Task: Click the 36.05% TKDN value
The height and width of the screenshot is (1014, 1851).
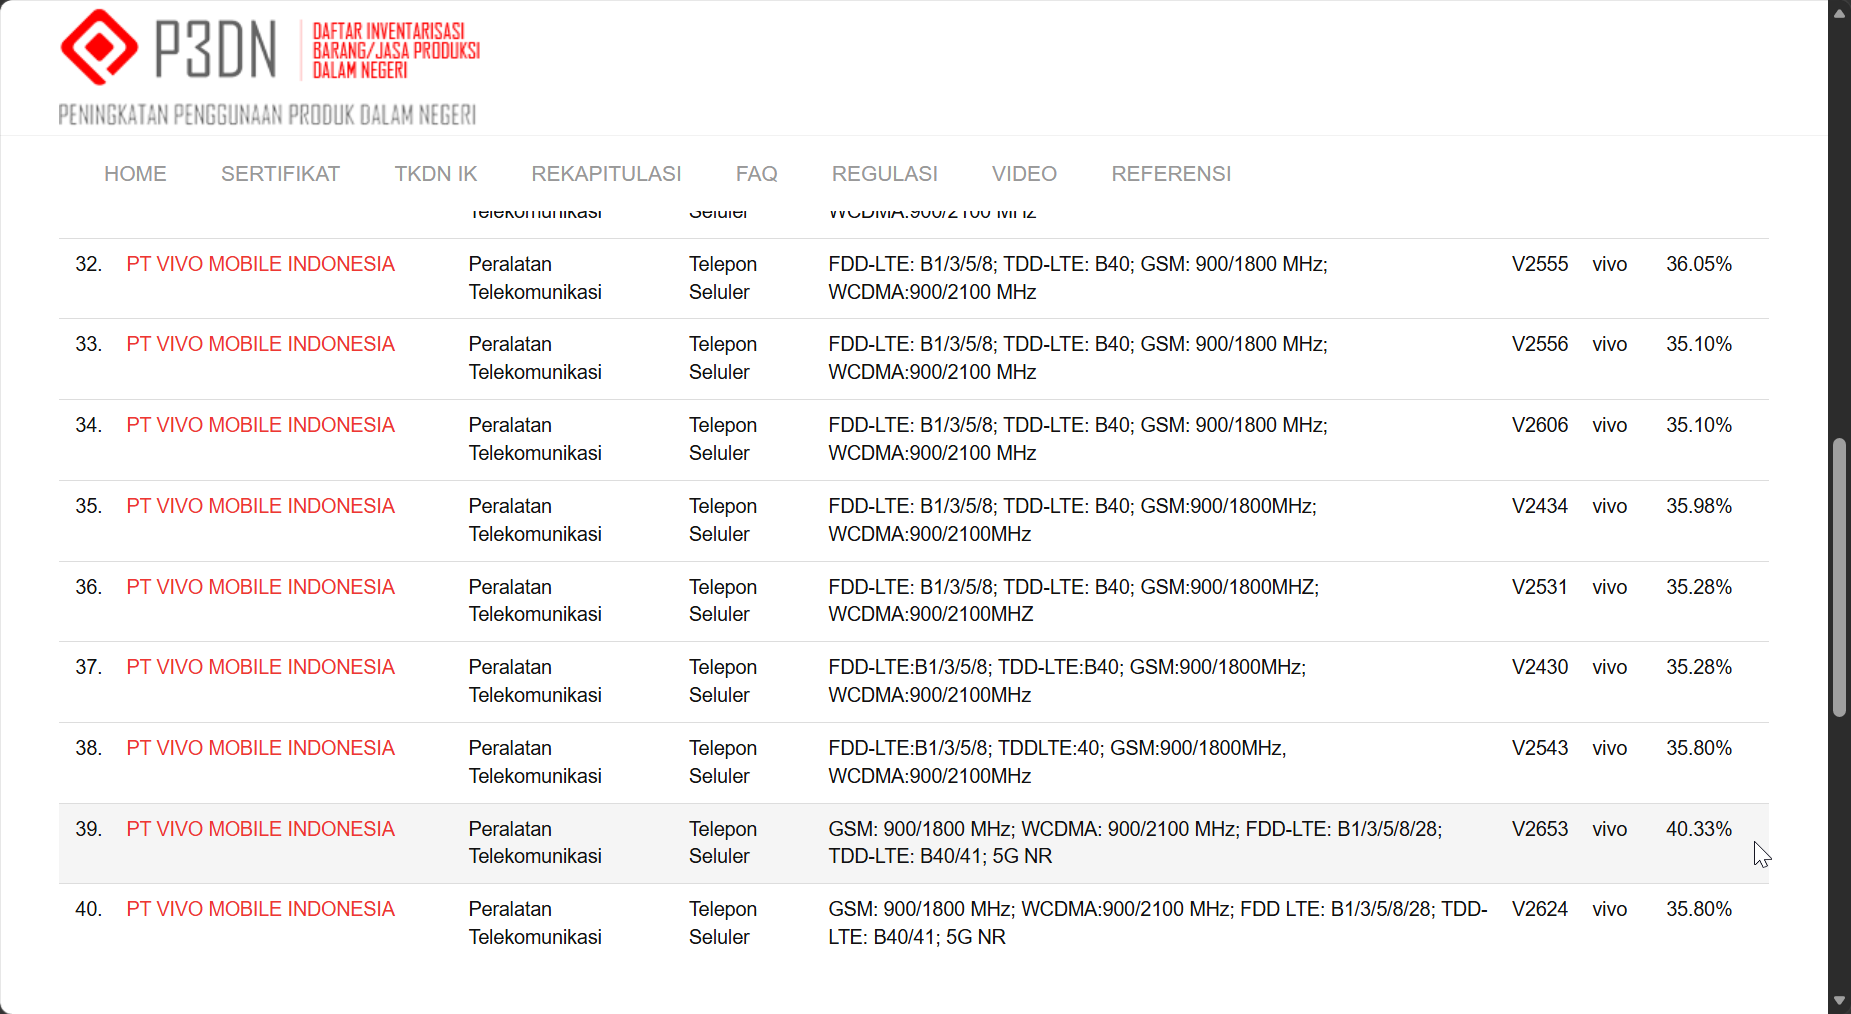Action: click(x=1698, y=264)
